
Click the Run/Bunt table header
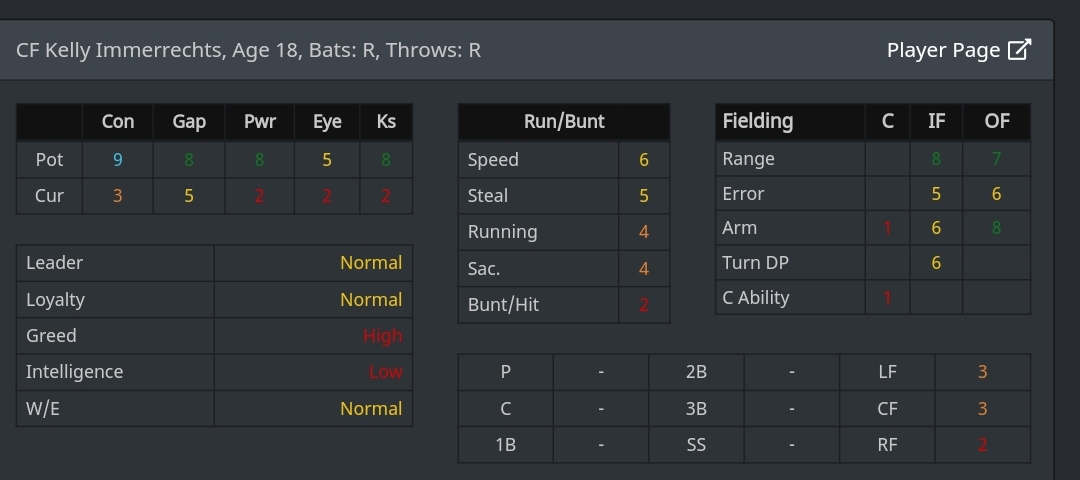coord(564,122)
